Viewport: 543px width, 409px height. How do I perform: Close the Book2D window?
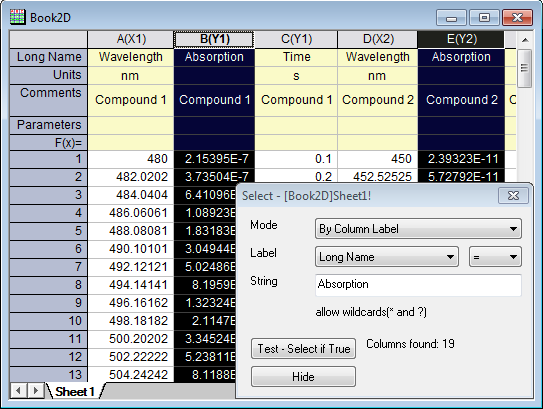click(x=517, y=17)
